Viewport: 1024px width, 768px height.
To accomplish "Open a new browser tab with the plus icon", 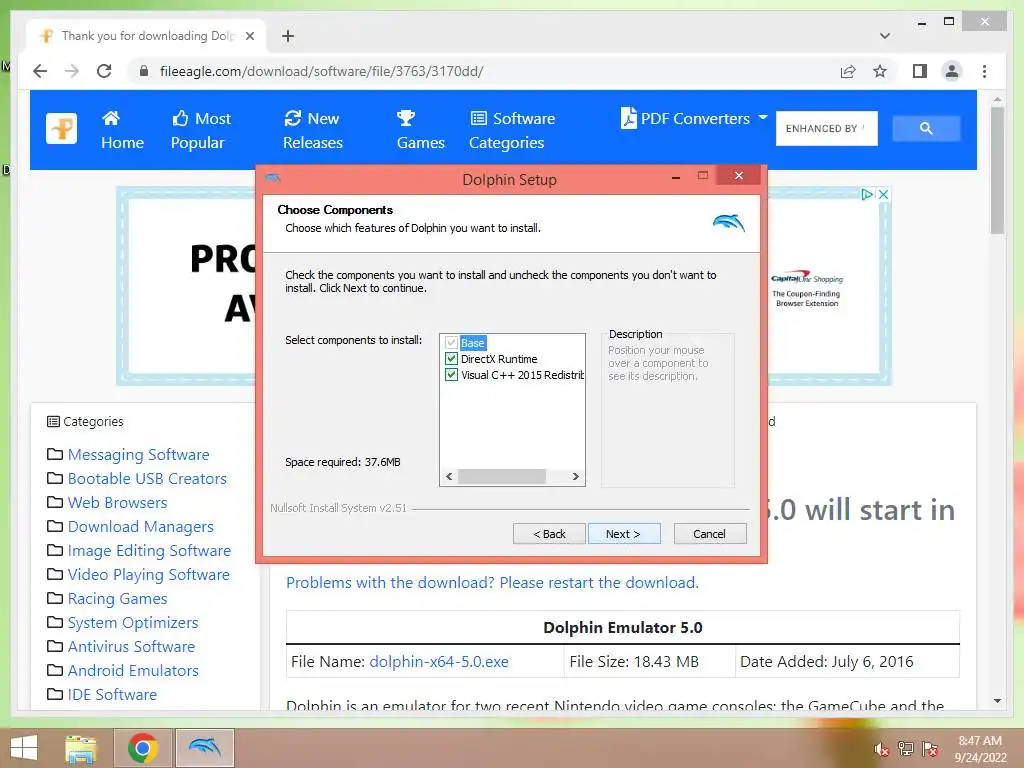I will [x=288, y=36].
